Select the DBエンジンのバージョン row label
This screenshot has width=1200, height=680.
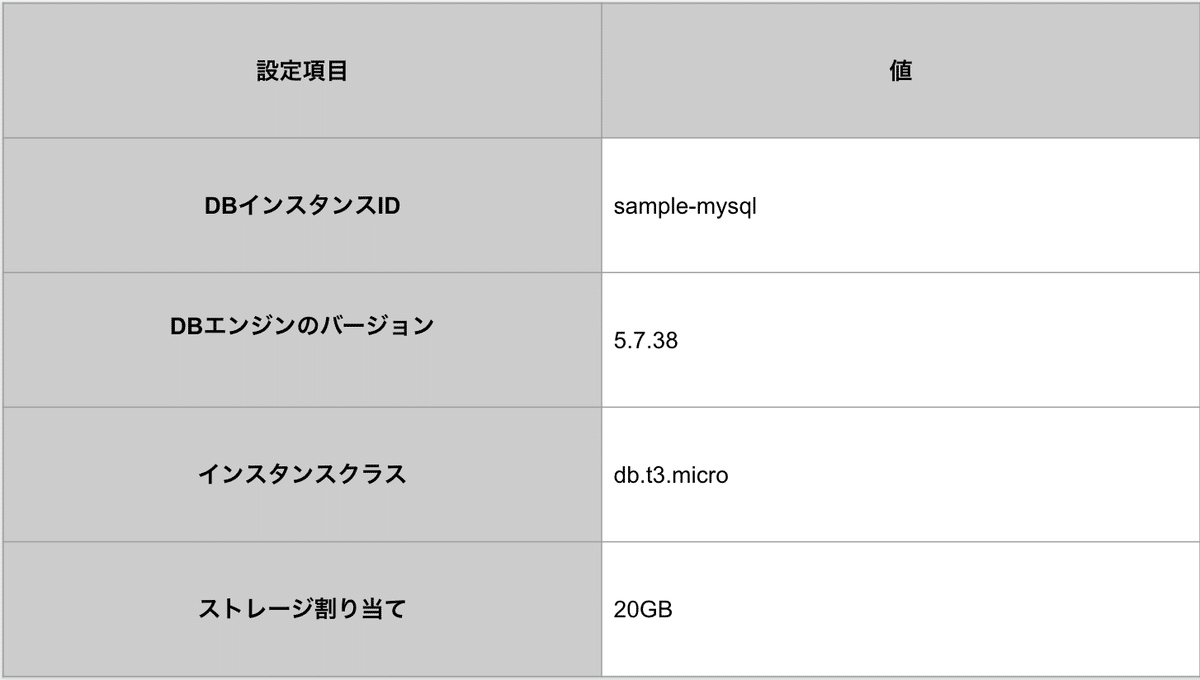tap(302, 326)
